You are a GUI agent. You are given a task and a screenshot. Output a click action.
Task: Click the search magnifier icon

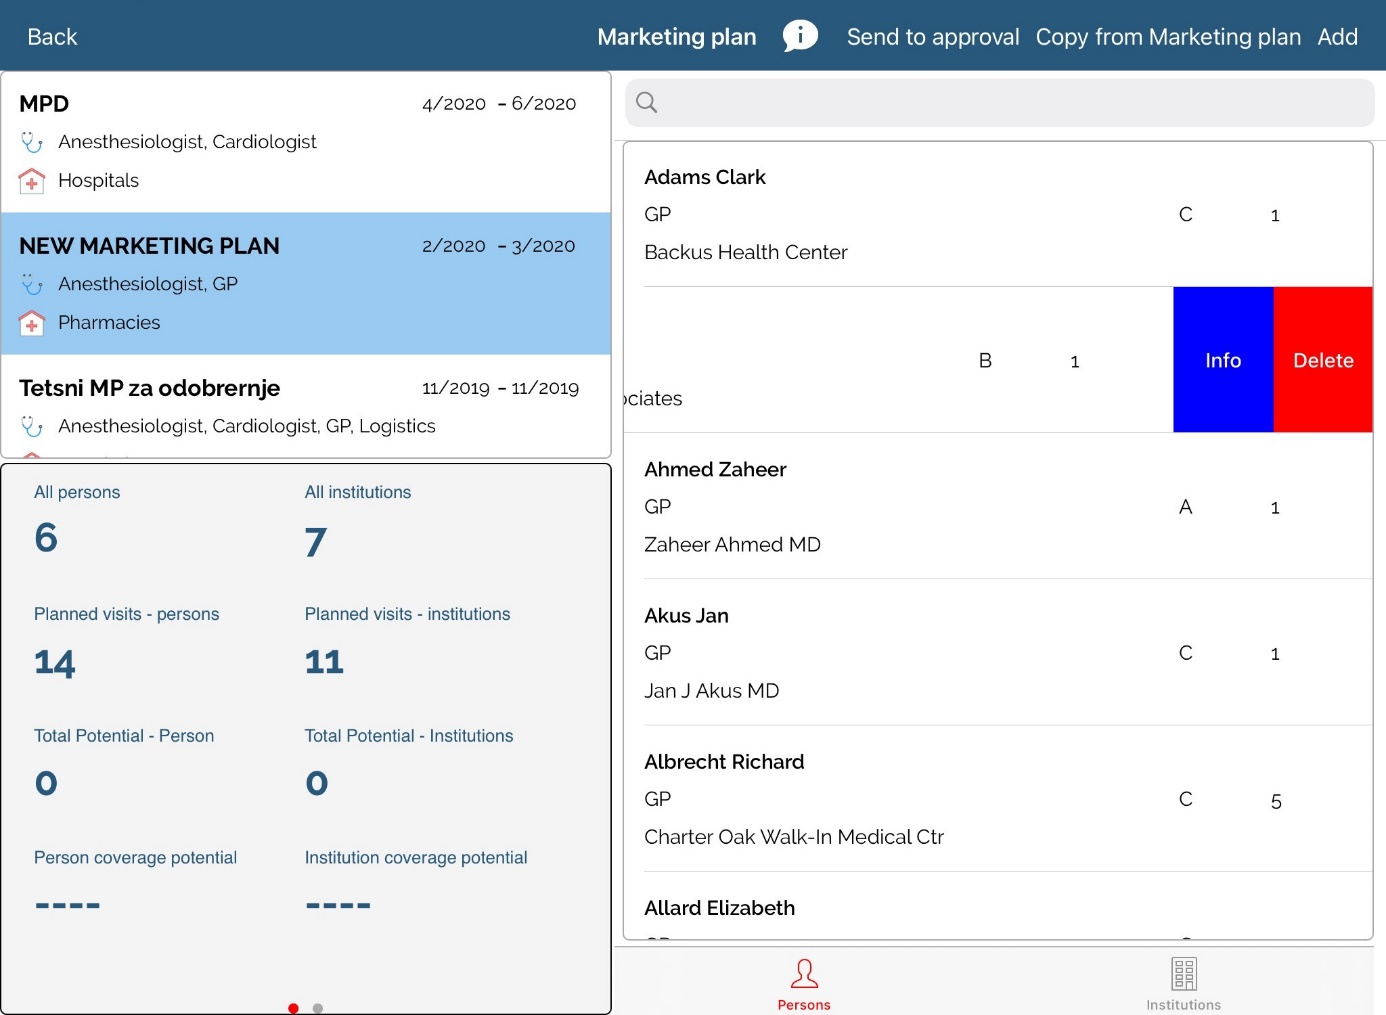coord(647,102)
